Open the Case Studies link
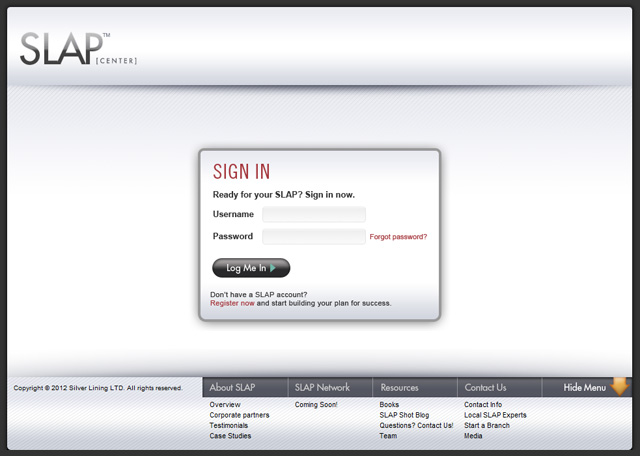This screenshot has height=456, width=640. 230,436
